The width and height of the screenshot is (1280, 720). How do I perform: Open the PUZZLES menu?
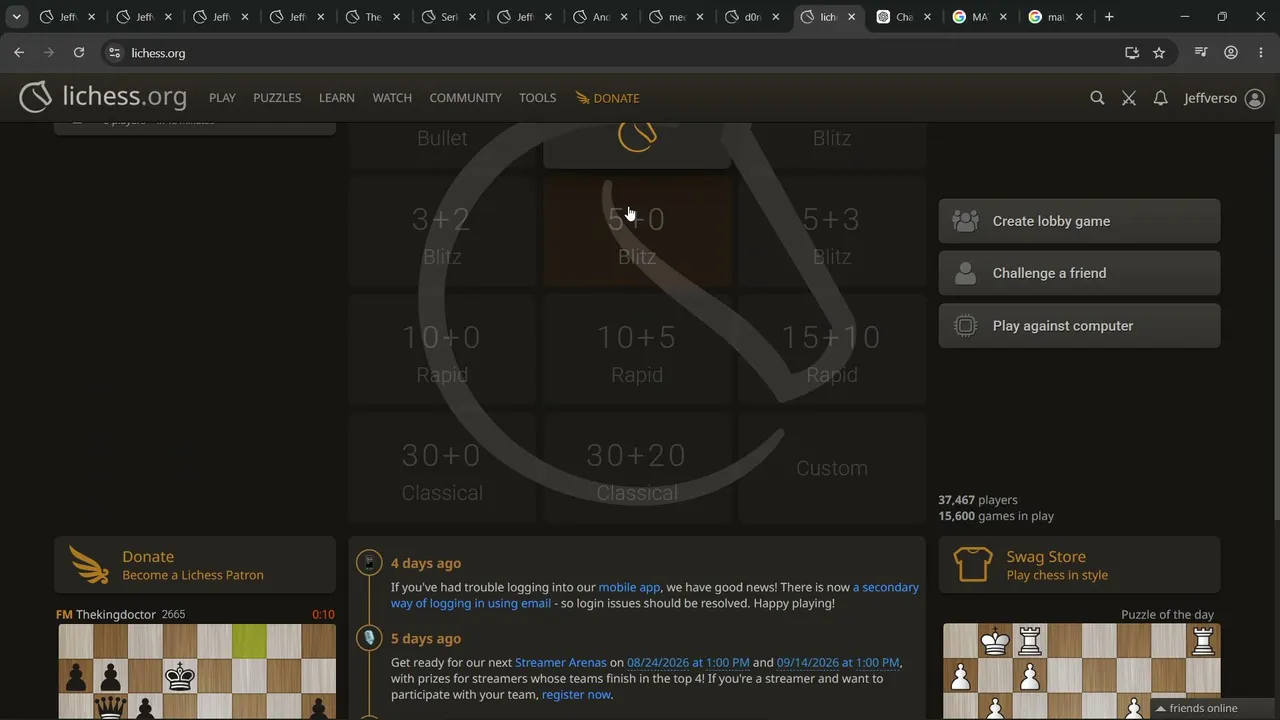point(277,98)
